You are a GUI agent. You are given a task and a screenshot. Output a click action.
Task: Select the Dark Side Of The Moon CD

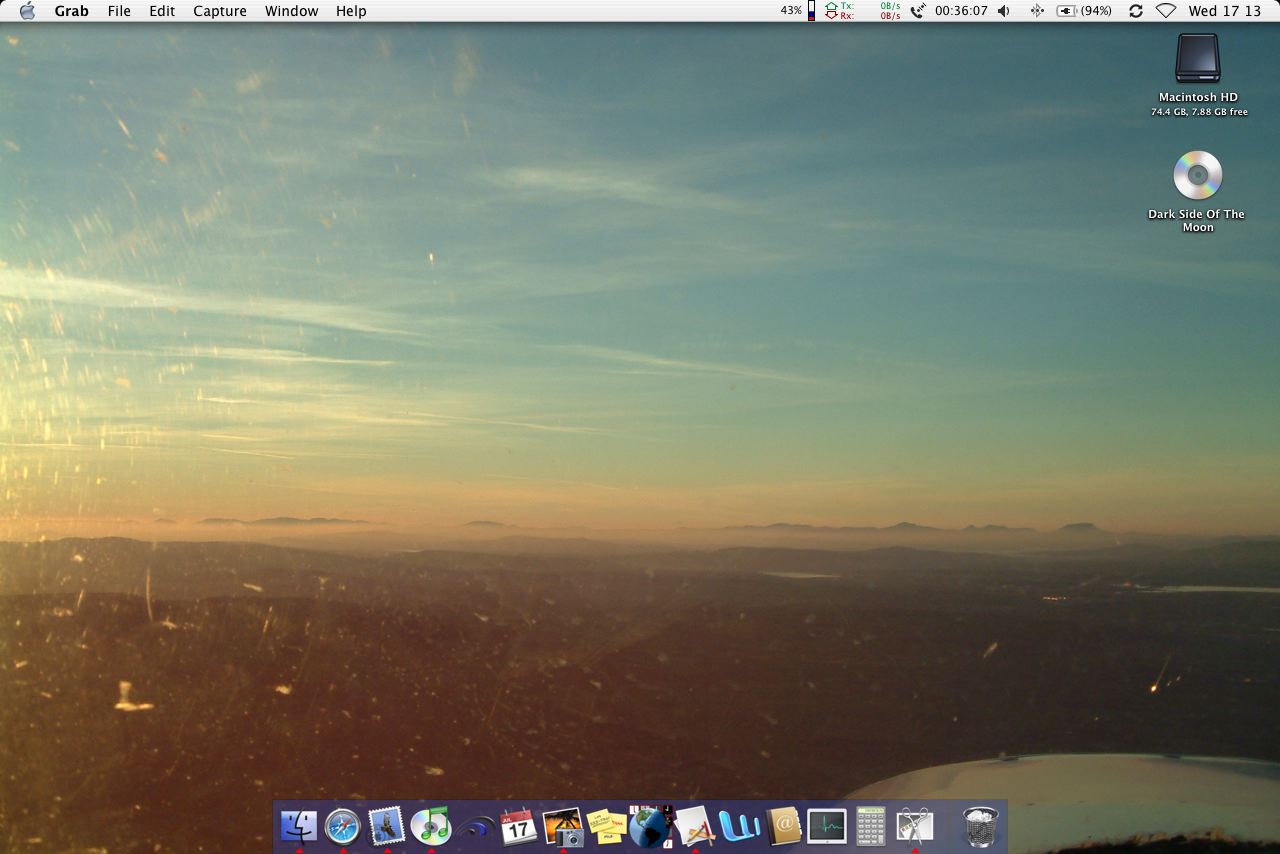(1198, 176)
